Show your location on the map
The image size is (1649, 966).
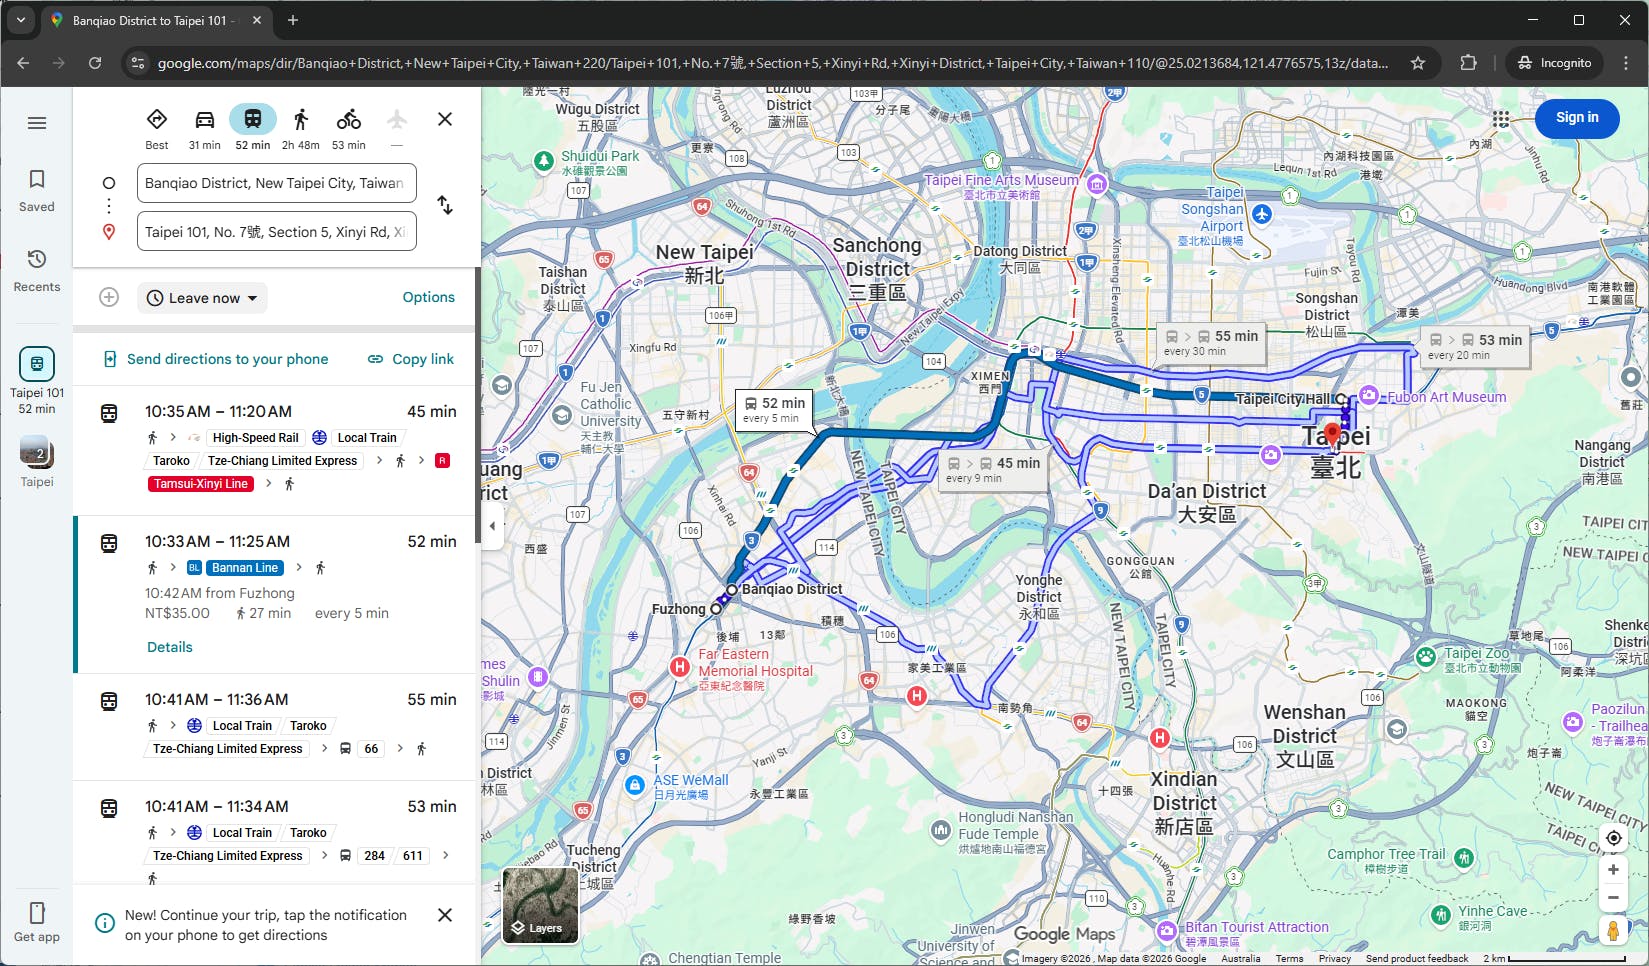coord(1613,838)
